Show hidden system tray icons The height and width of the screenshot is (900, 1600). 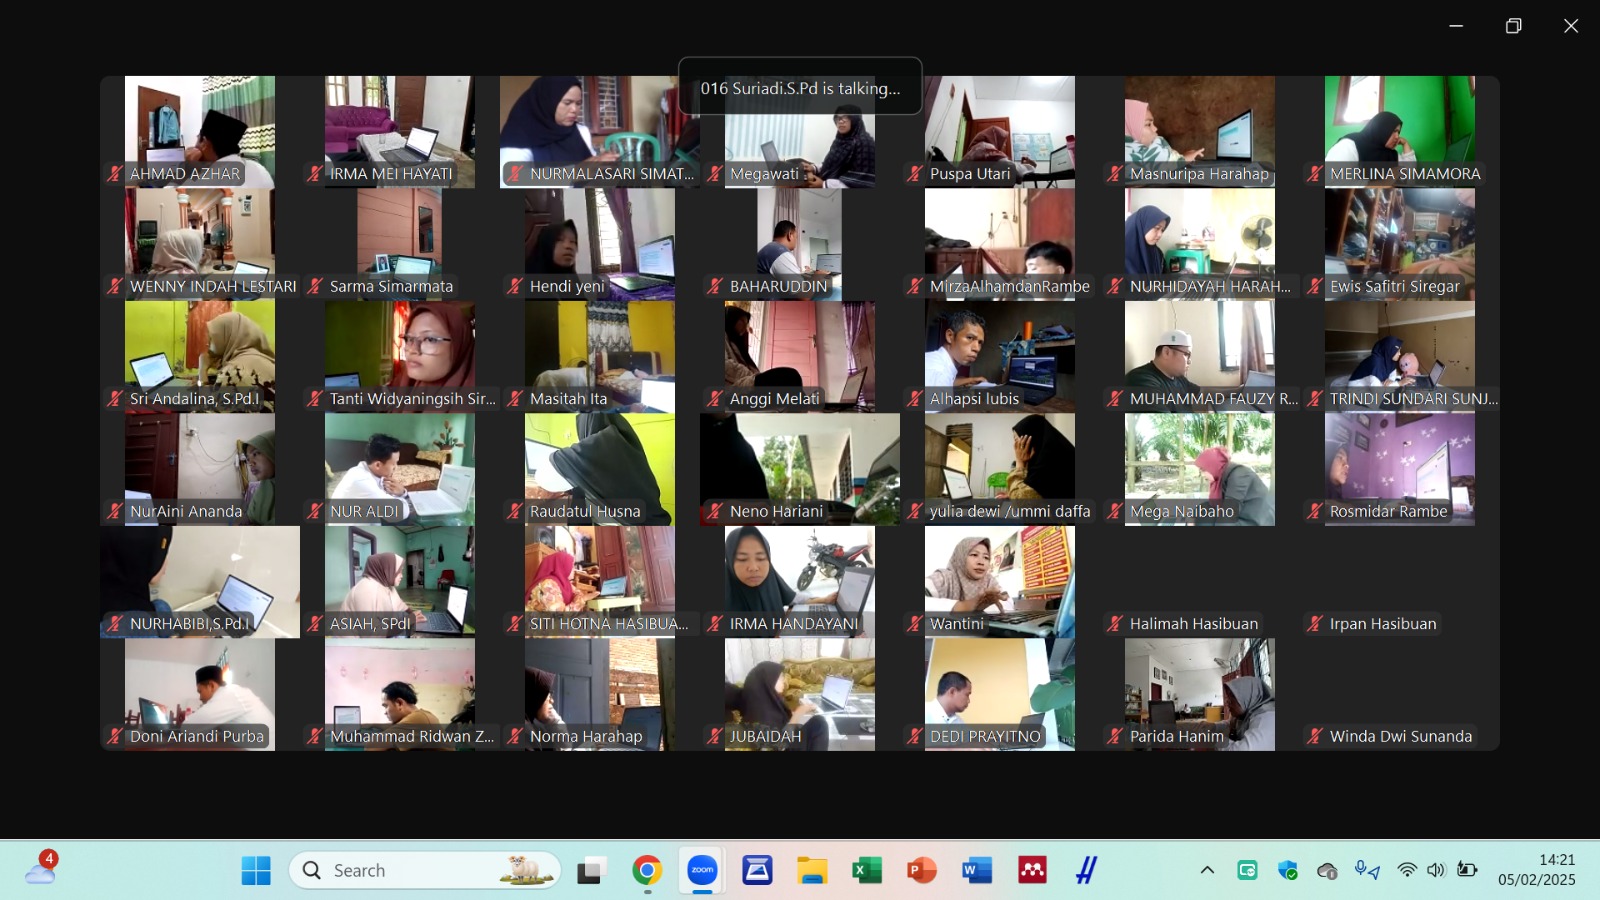pos(1207,870)
